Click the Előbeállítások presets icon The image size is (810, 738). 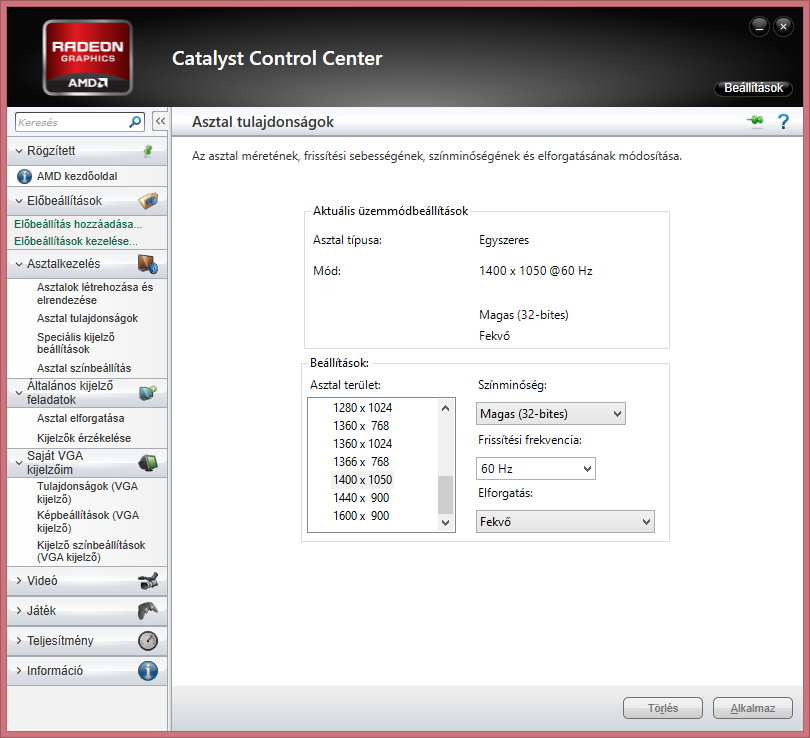click(x=148, y=201)
